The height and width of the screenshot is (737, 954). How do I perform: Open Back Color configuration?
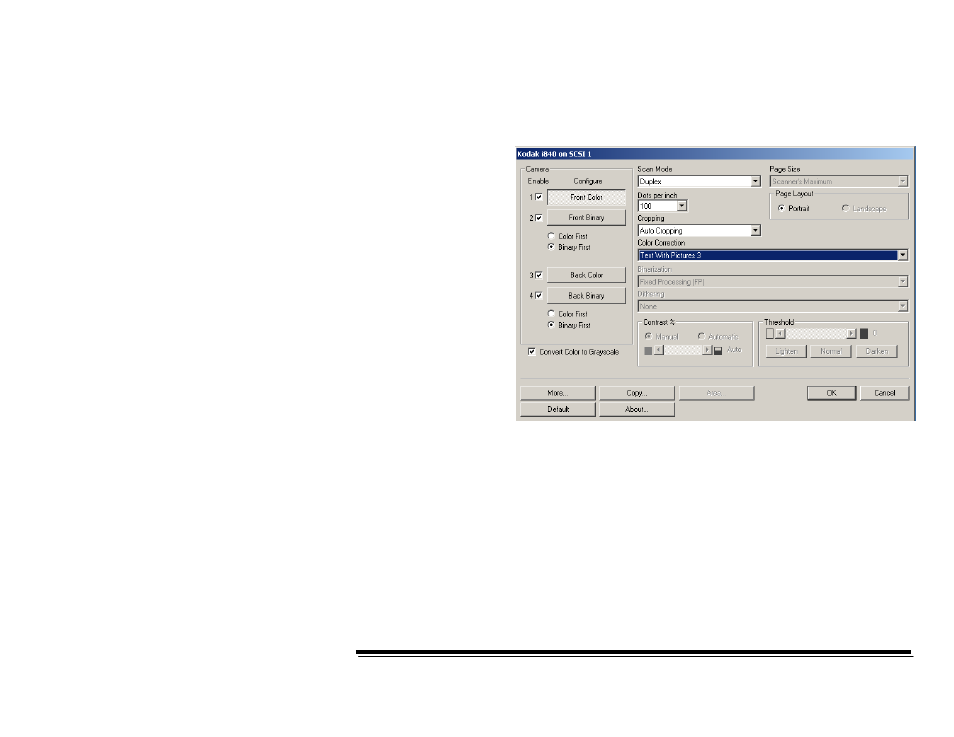(587, 275)
